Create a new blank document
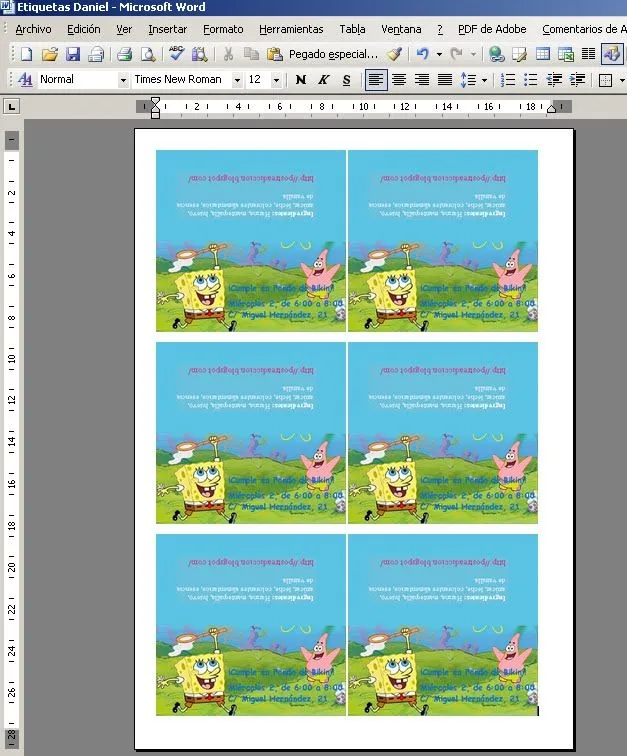The height and width of the screenshot is (756, 627). coord(27,54)
